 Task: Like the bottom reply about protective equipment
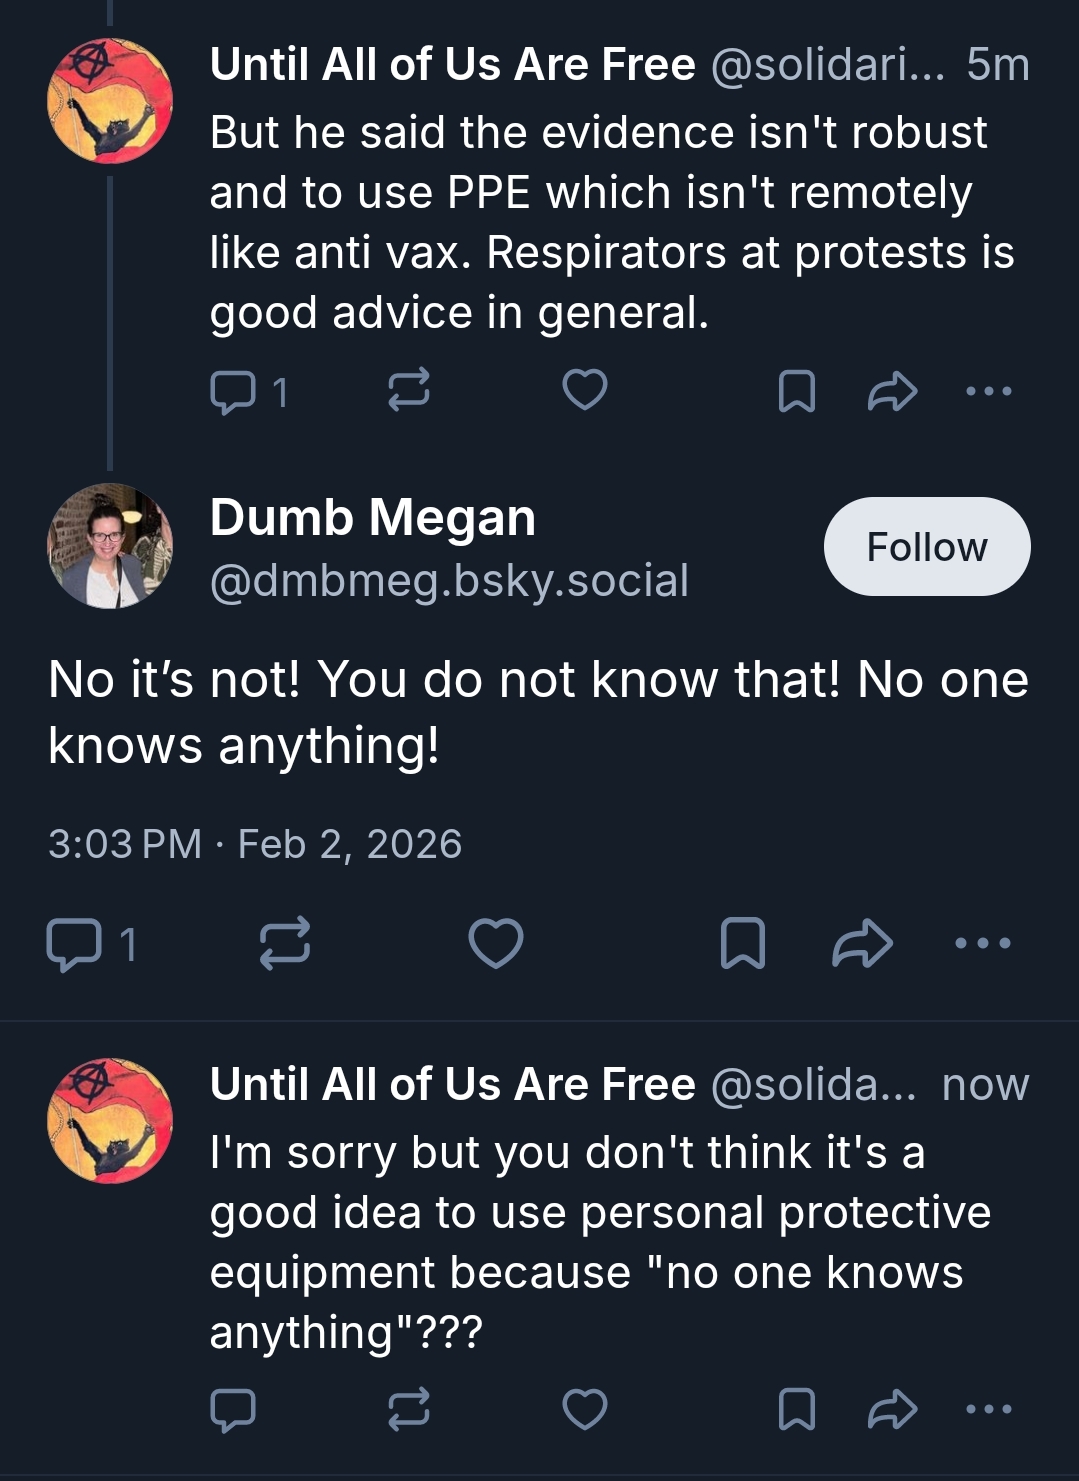[x=585, y=1410]
